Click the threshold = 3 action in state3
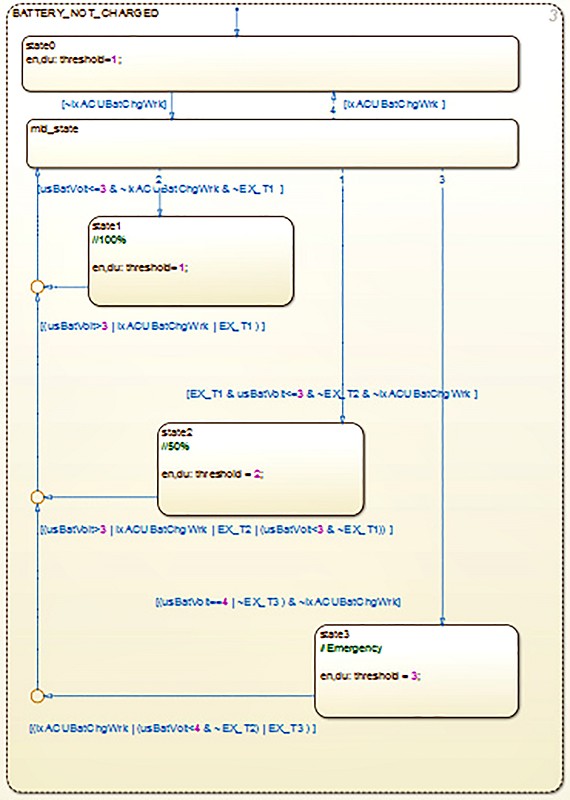This screenshot has width=570, height=800. [x=370, y=676]
